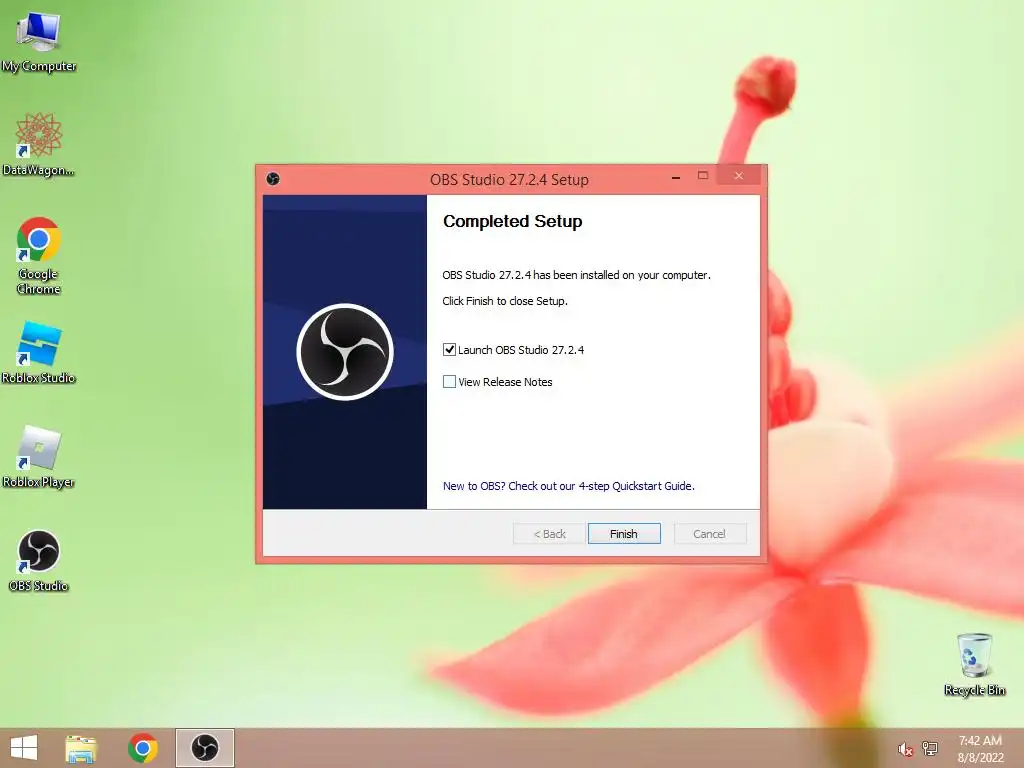Click the Completed Setup heading
This screenshot has height=768, width=1024.
click(513, 221)
